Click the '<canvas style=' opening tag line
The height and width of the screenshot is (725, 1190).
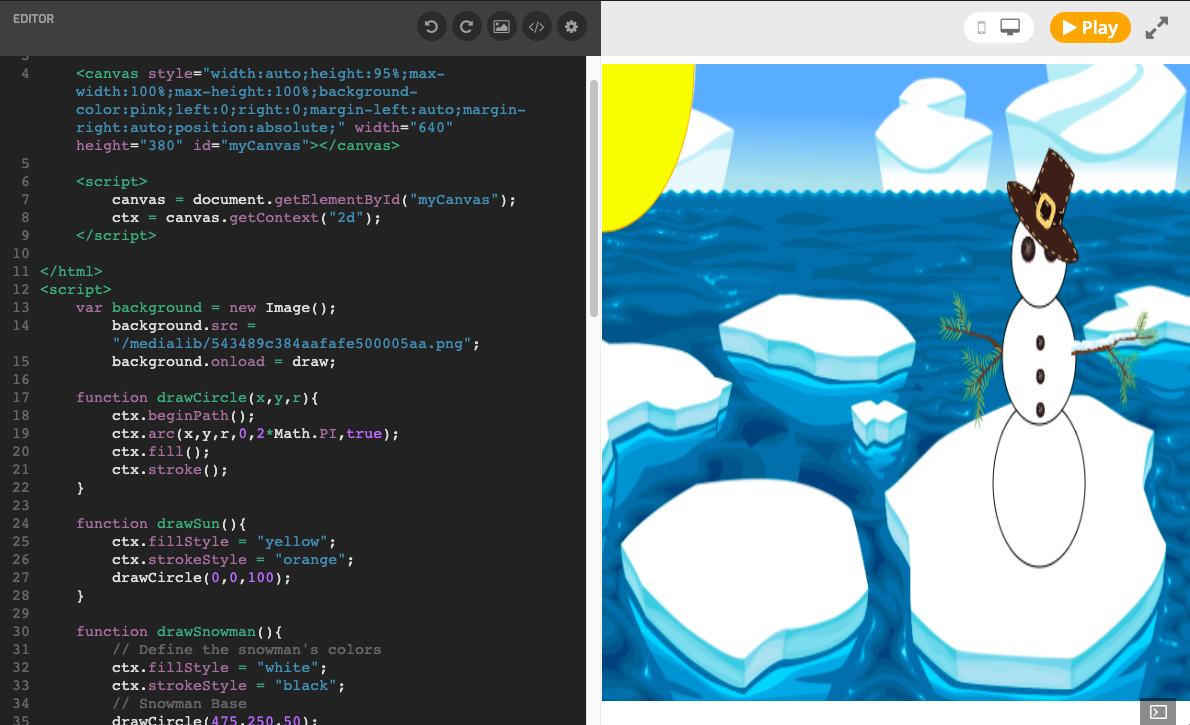tap(260, 74)
